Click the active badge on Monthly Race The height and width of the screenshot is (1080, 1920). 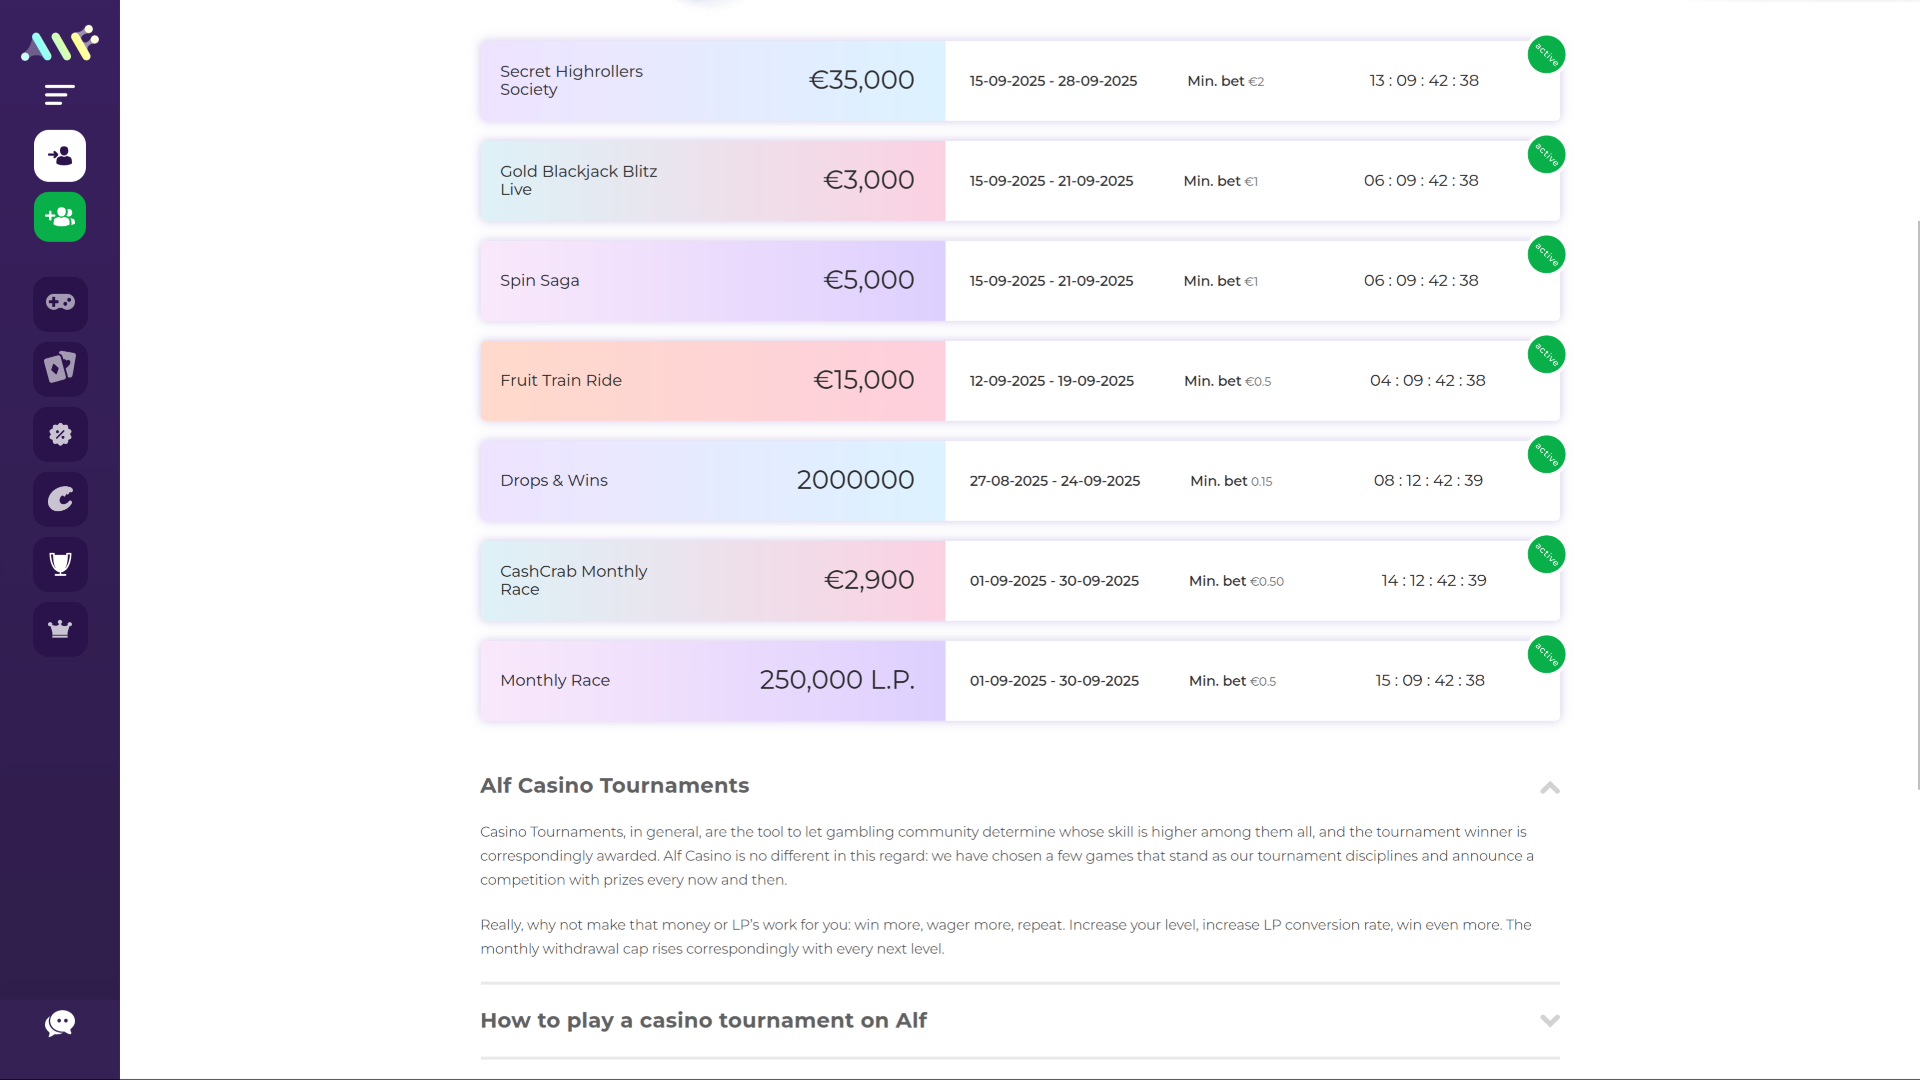pyautogui.click(x=1546, y=655)
